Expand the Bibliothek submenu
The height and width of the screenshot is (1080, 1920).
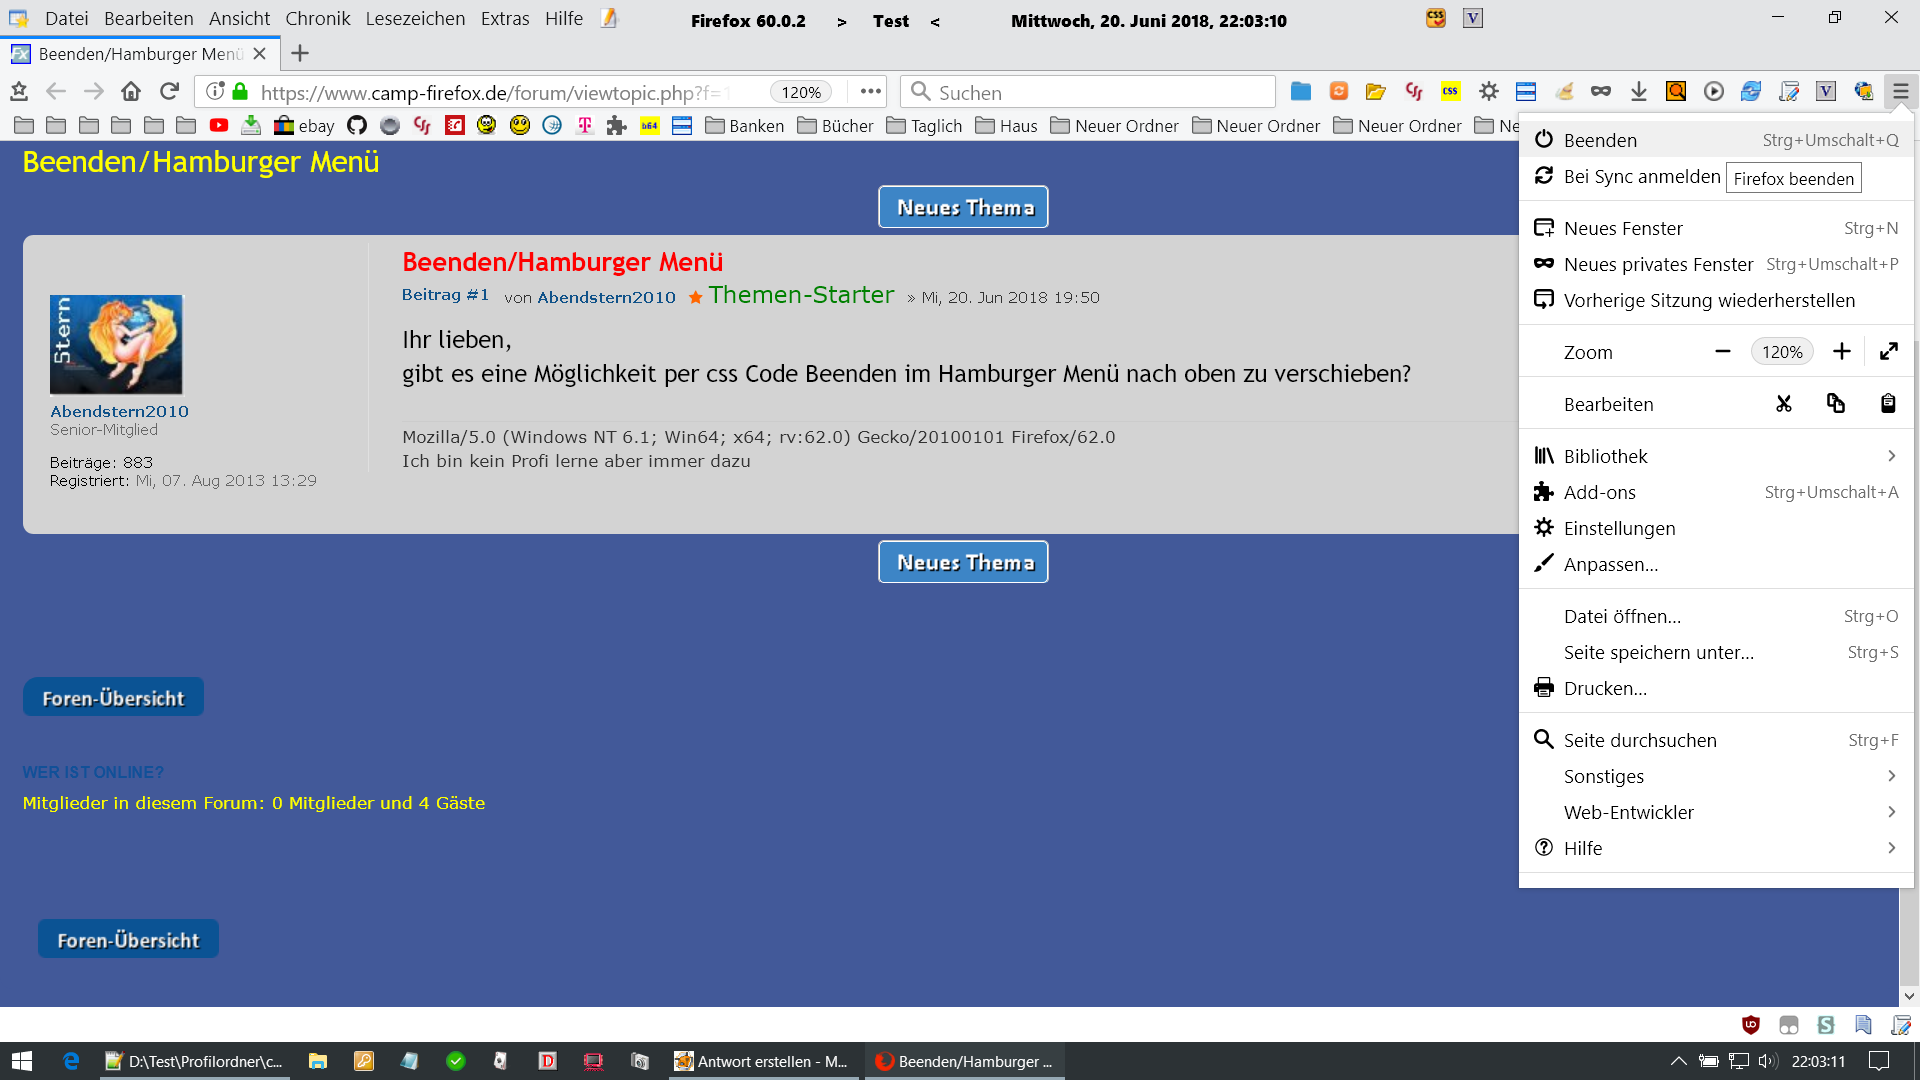click(x=1716, y=456)
